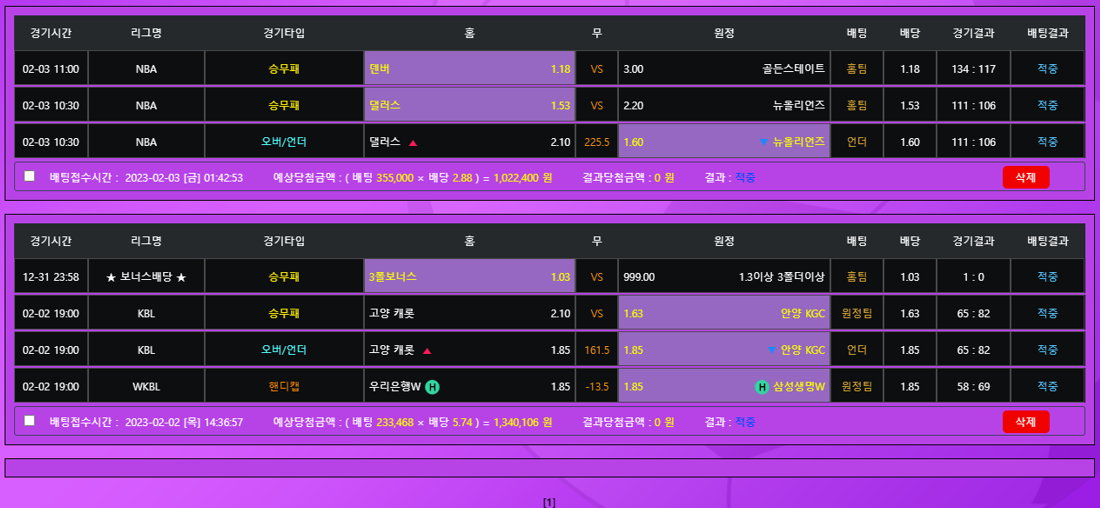The width and height of the screenshot is (1100, 508).
Task: Check the box for the 2023-02-03 bet slip
Action: point(30,176)
